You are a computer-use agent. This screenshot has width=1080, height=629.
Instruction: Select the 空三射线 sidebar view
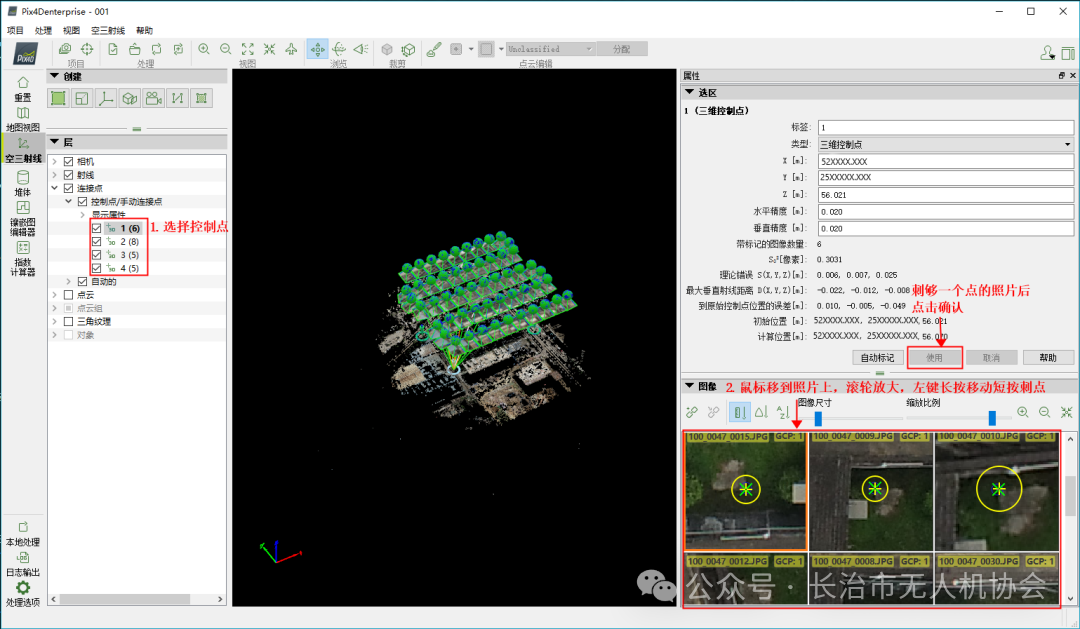coord(23,149)
